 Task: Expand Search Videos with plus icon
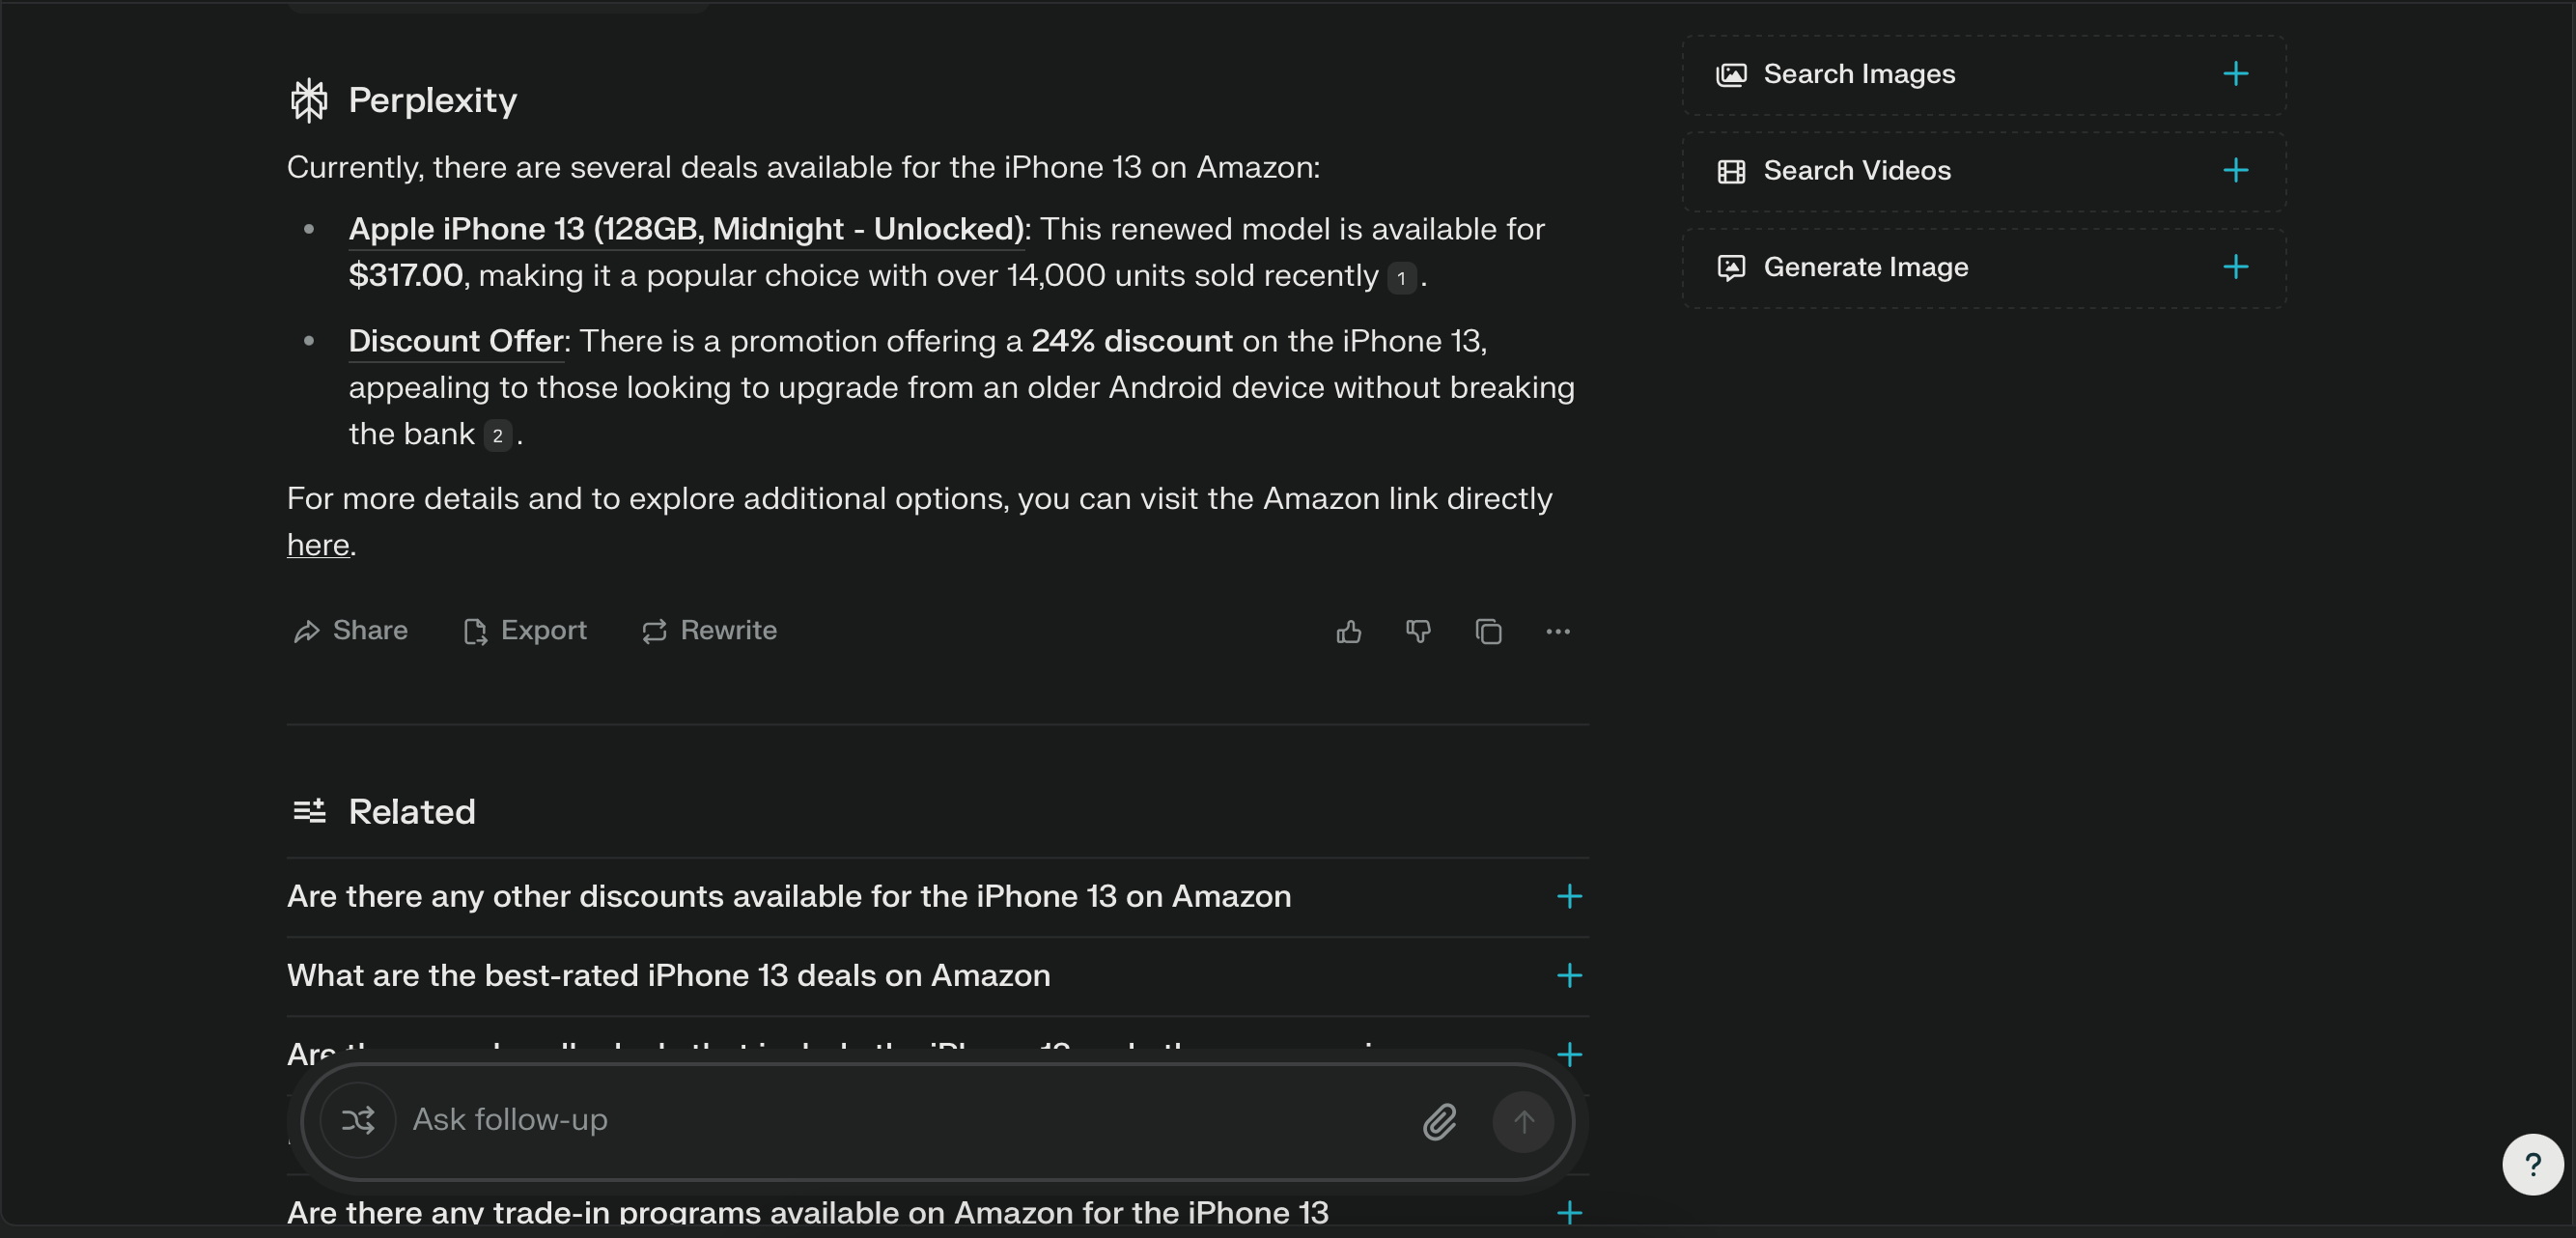coord(2235,171)
